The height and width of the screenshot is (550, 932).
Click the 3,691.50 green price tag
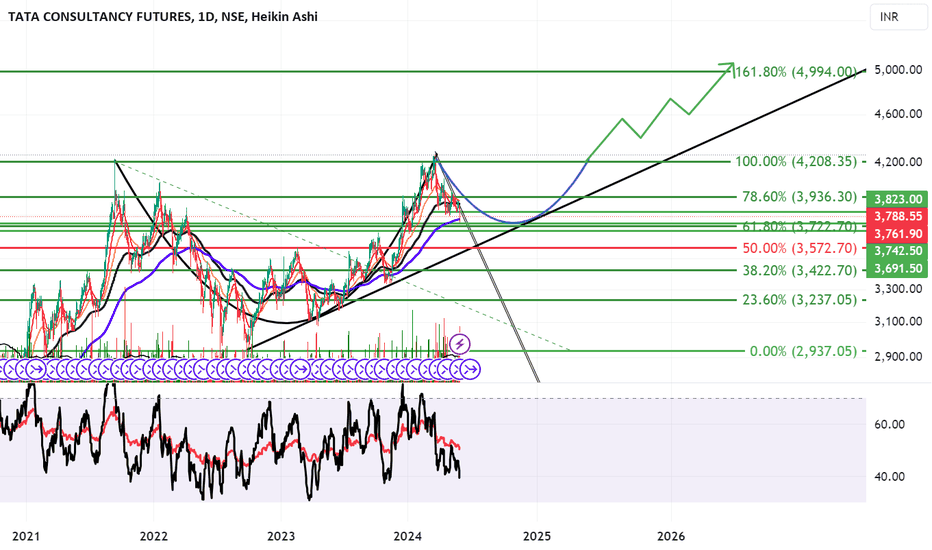click(x=898, y=268)
